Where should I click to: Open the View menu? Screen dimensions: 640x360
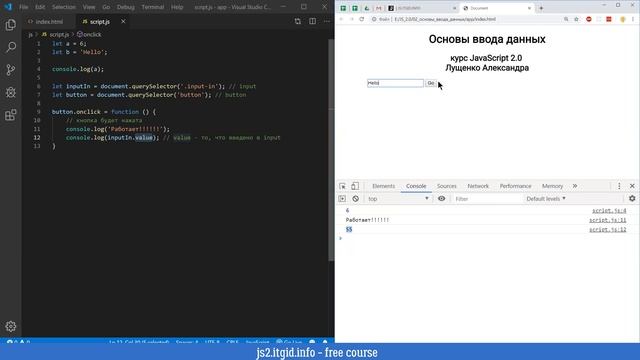pyautogui.click(x=89, y=7)
